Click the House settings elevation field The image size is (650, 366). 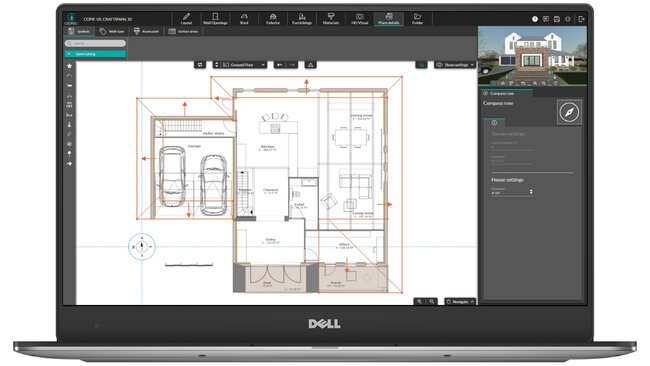[512, 192]
